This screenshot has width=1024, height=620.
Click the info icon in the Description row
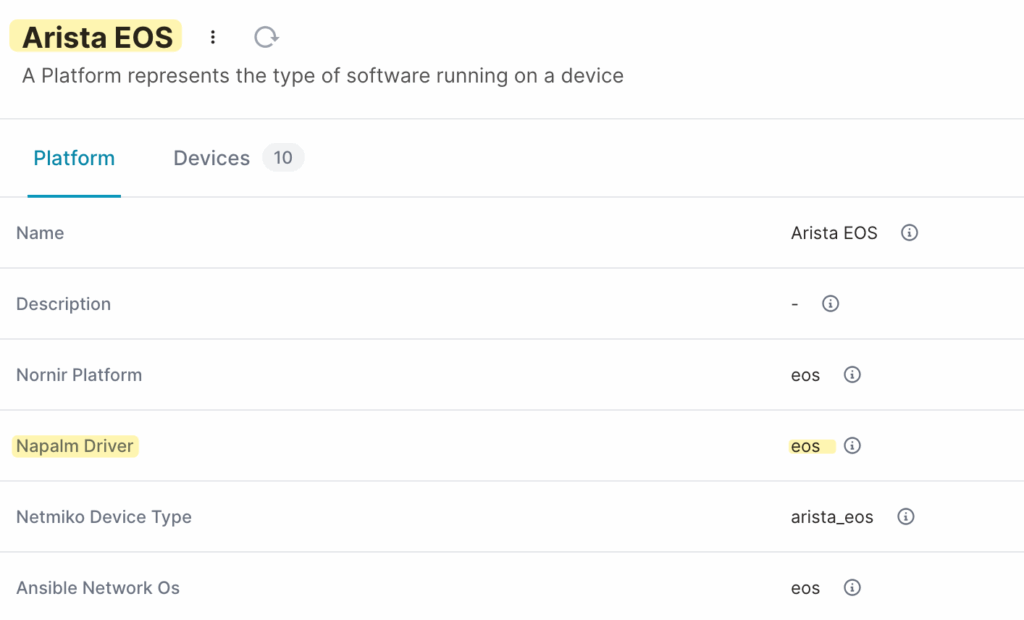[830, 304]
